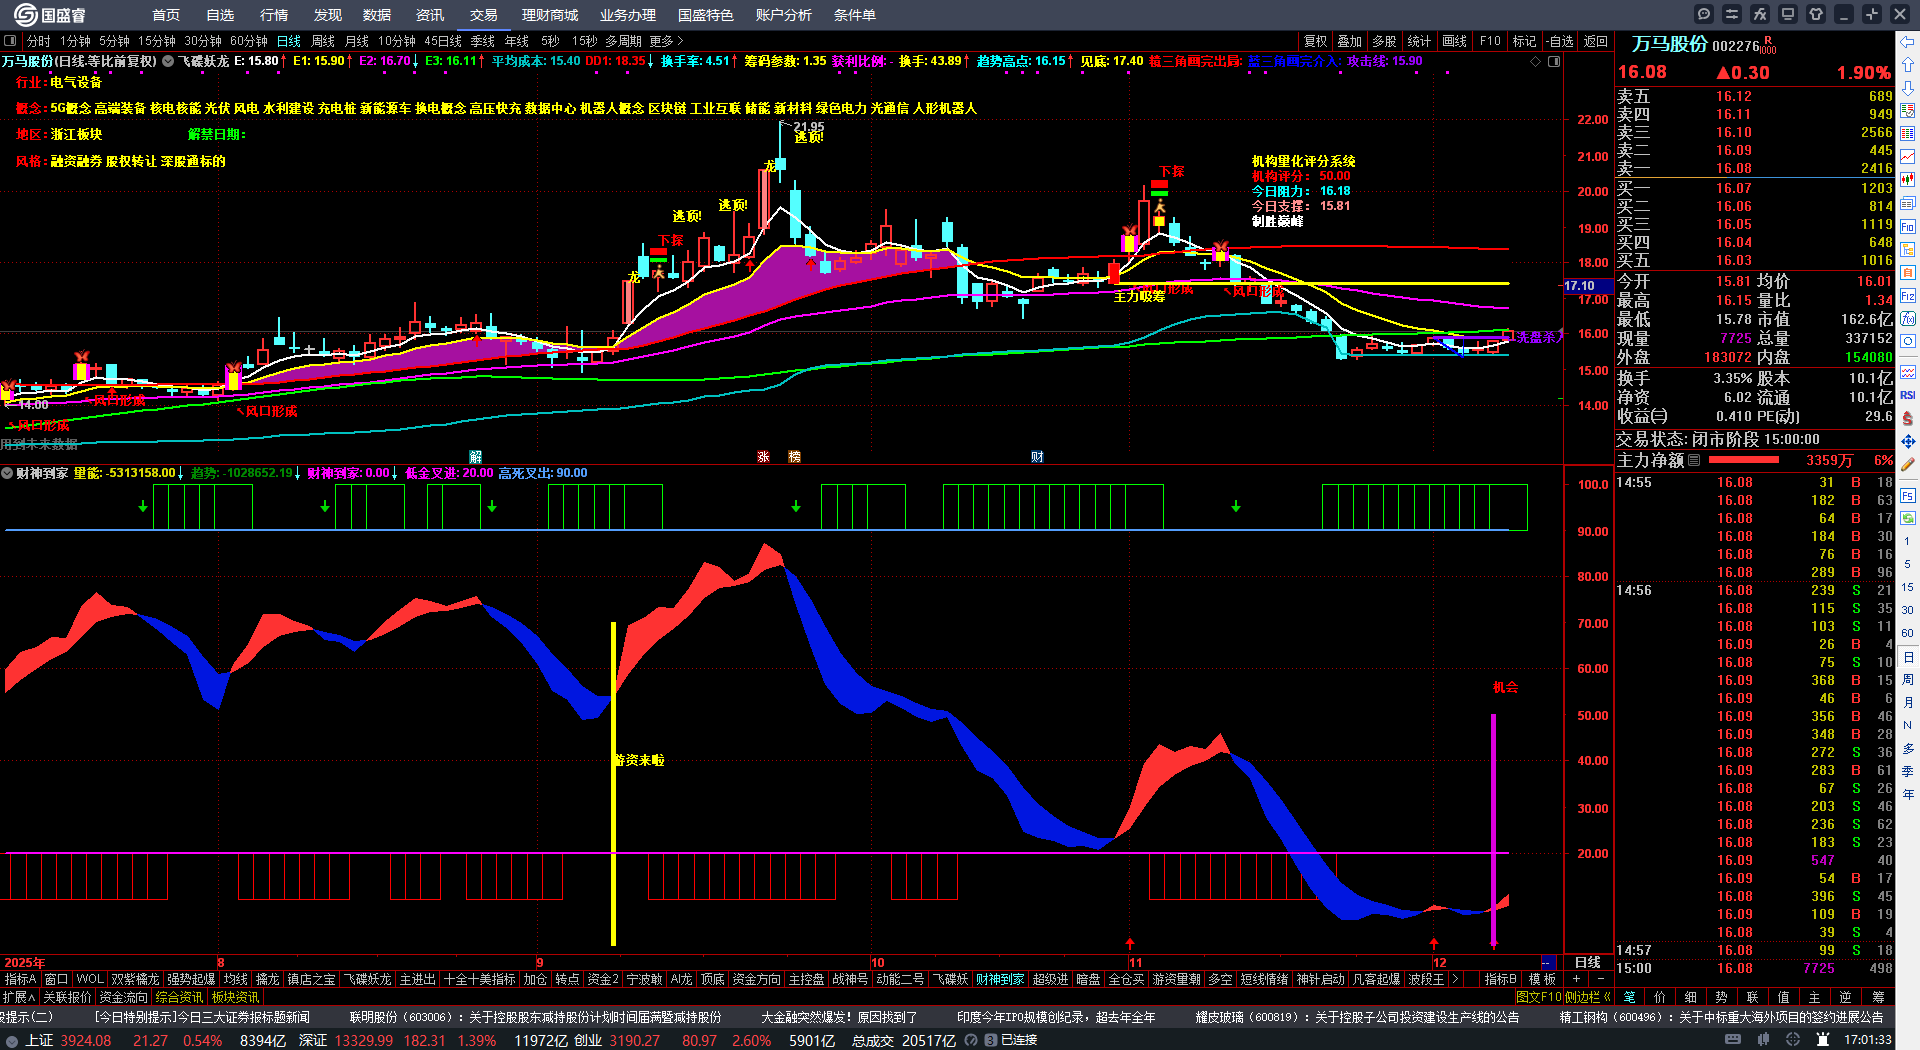The width and height of the screenshot is (1920, 1050).
Task: Select the 飞碟妖龙 indicator tab
Action: [x=367, y=979]
